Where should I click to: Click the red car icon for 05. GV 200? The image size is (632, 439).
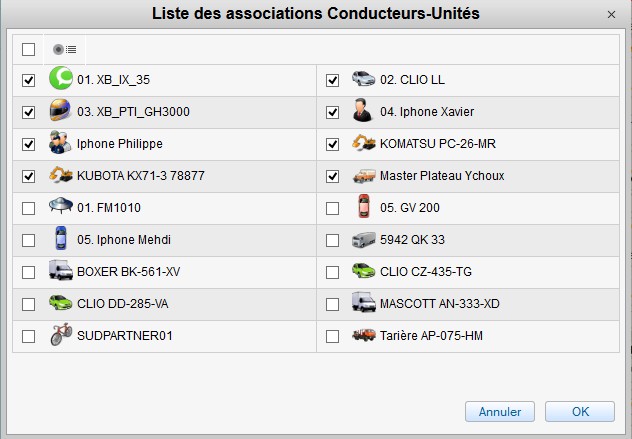(x=364, y=206)
